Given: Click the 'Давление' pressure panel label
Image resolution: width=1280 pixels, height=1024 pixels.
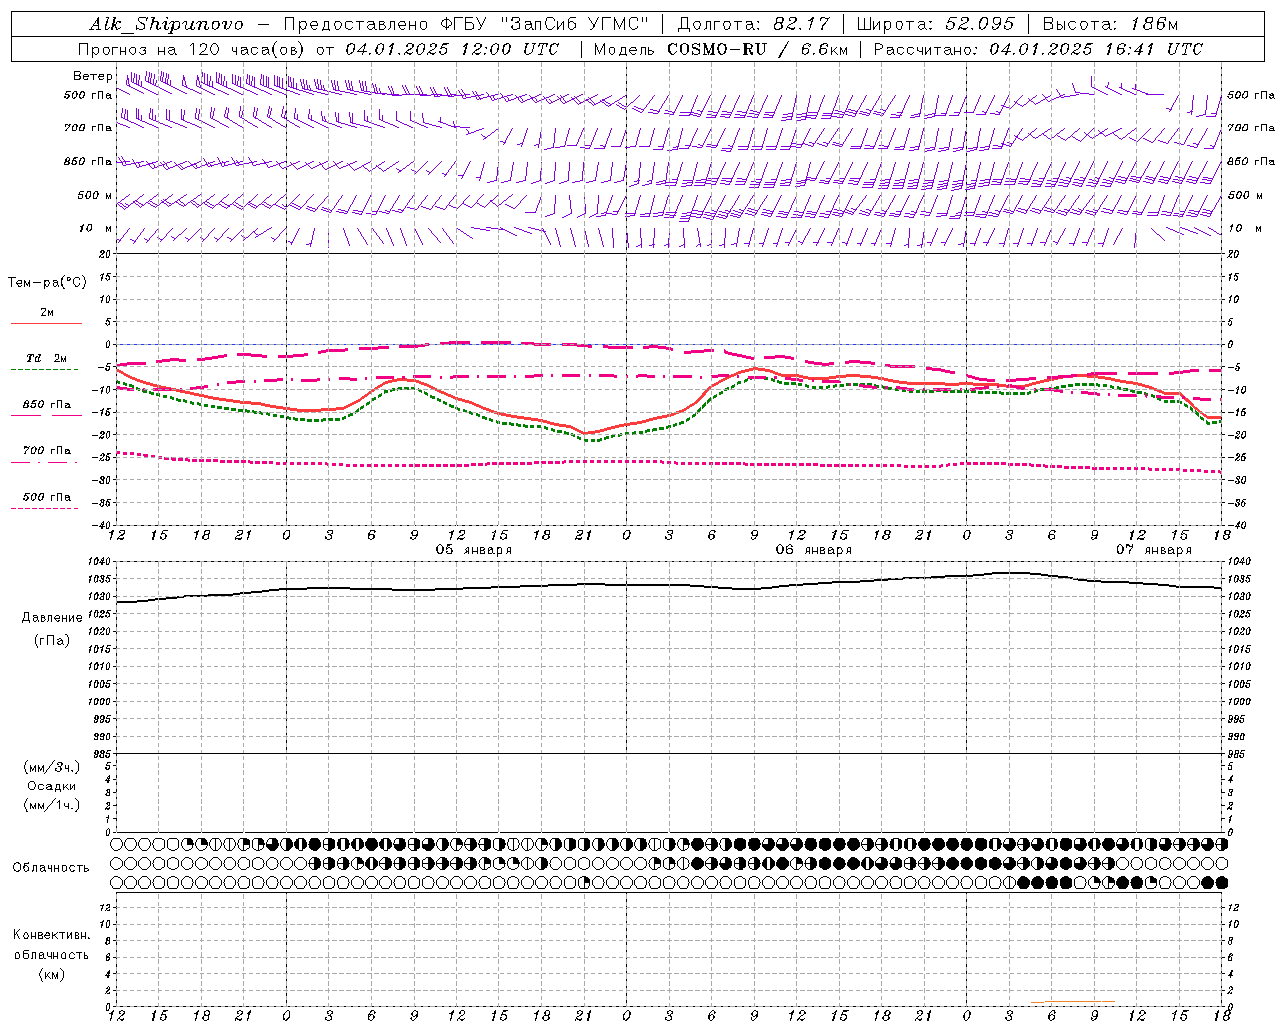Looking at the screenshot, I should (x=52, y=618).
